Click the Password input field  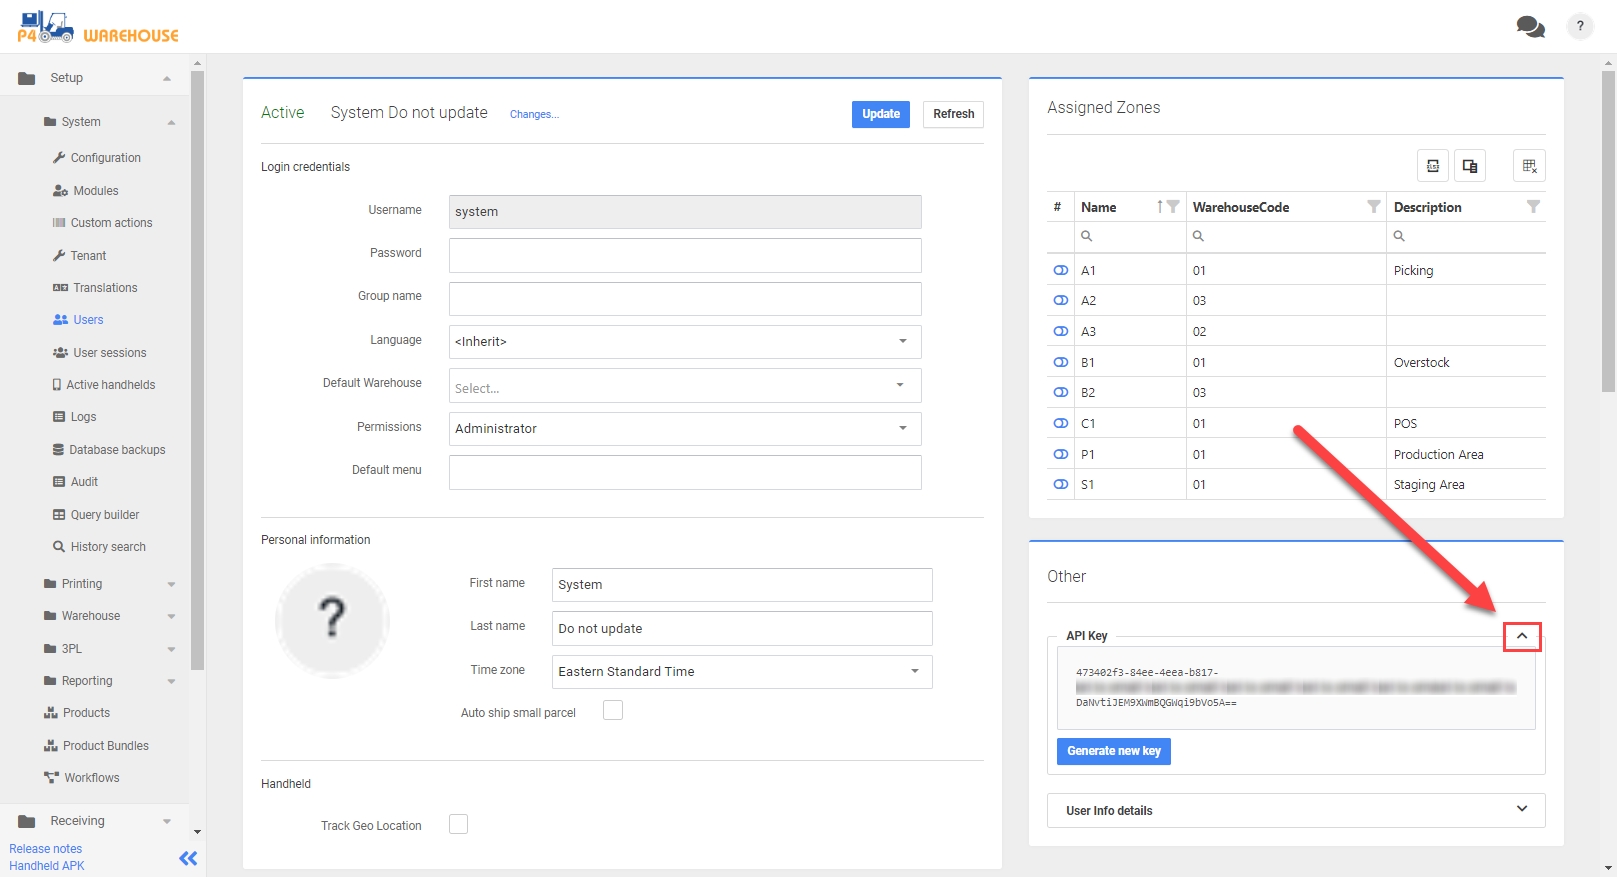pyautogui.click(x=685, y=255)
